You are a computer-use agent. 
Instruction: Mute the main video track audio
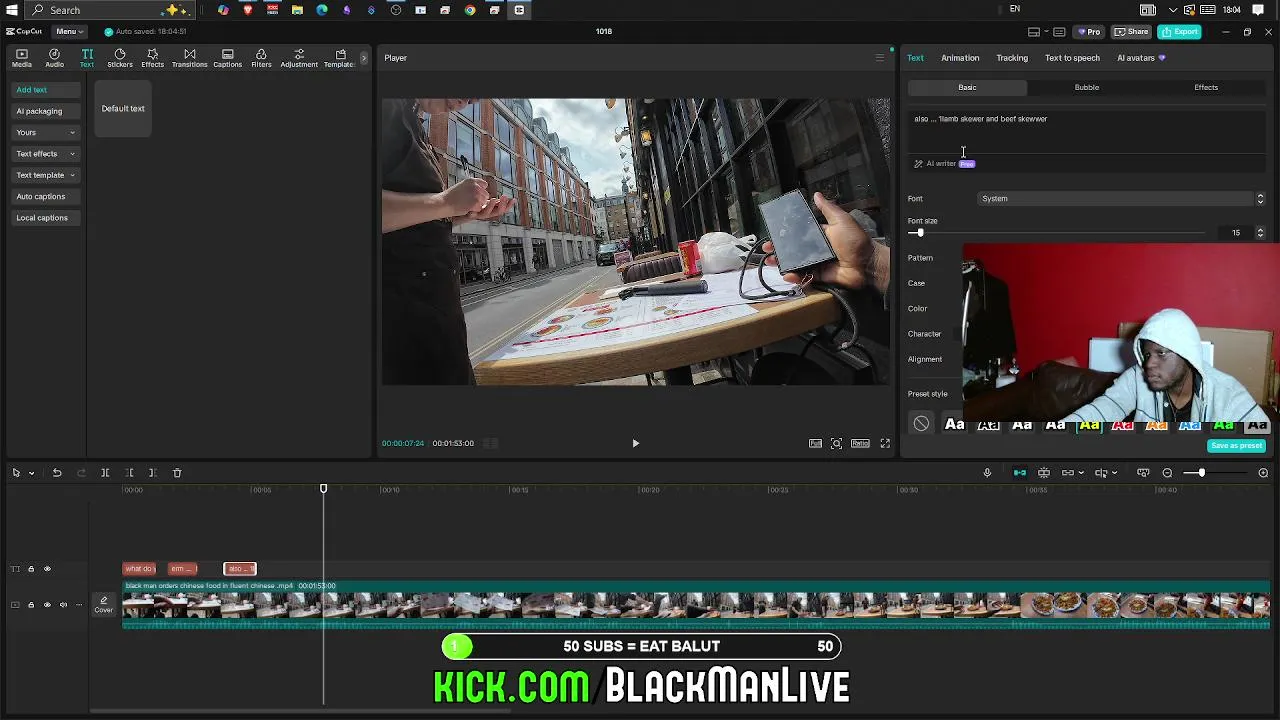click(x=63, y=605)
